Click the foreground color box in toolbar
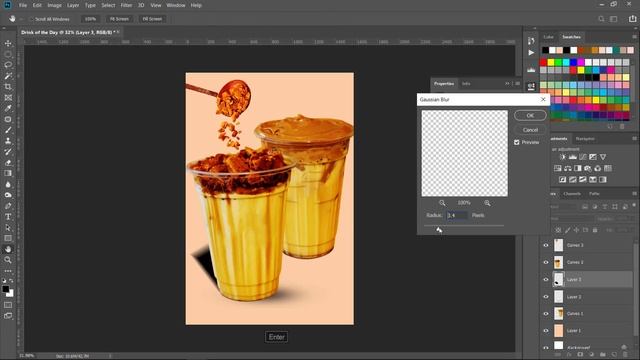Viewport: 640px width, 360px height. coord(6,289)
